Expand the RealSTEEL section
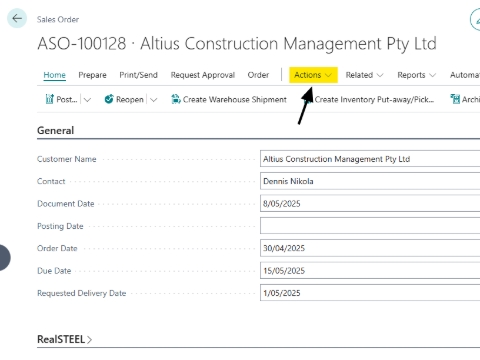The image size is (480, 360). coord(64,339)
